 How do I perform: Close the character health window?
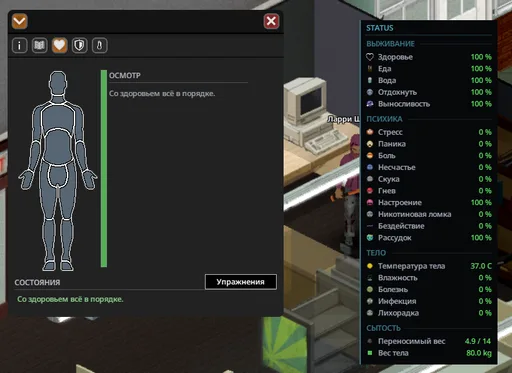(x=271, y=21)
